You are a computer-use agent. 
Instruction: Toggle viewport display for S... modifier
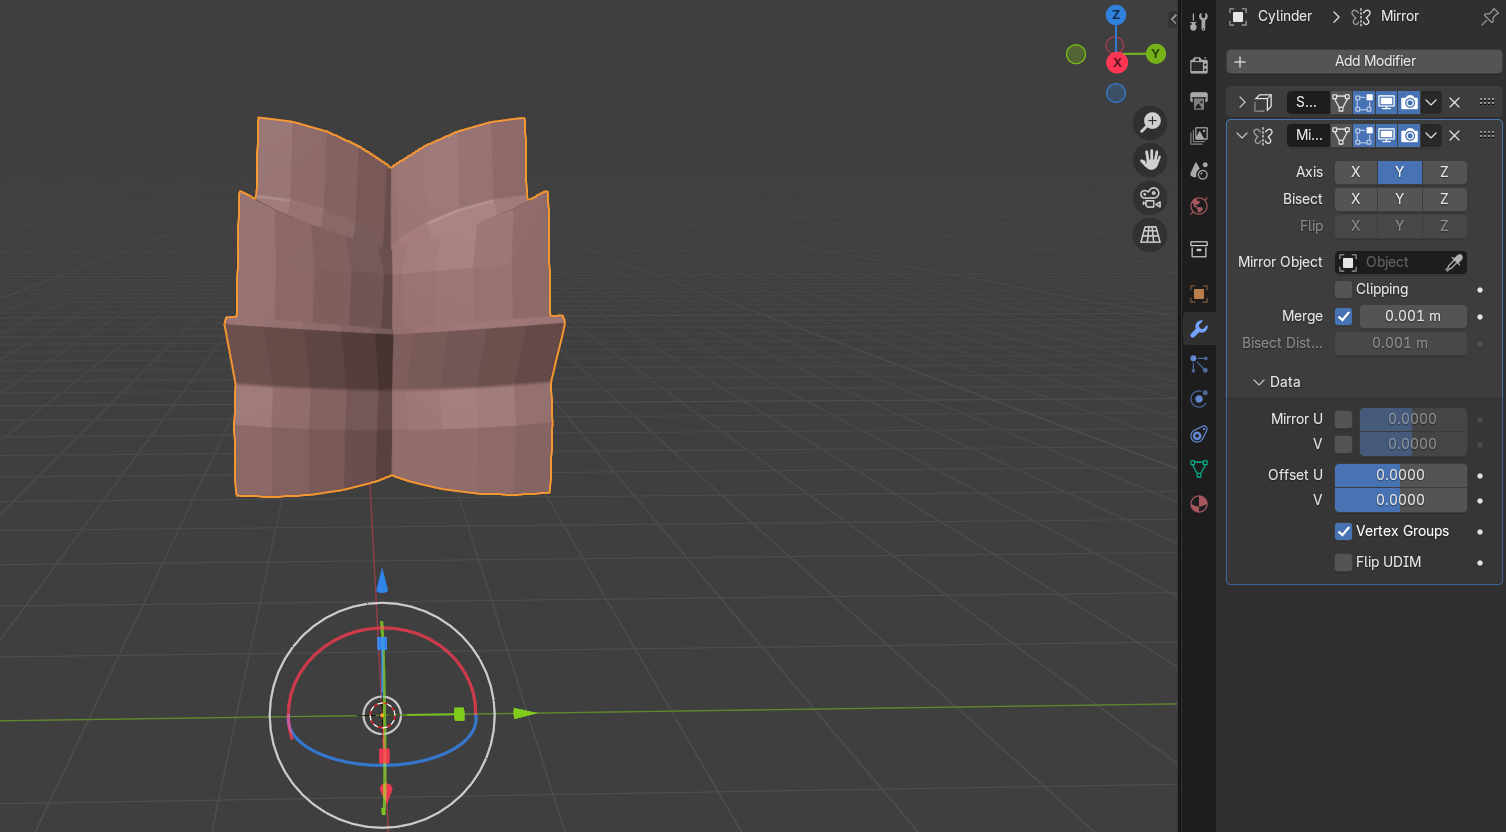1387,102
